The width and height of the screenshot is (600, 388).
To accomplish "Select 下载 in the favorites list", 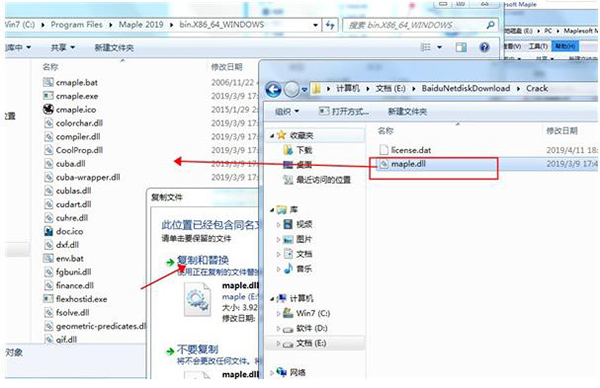I will [304, 150].
